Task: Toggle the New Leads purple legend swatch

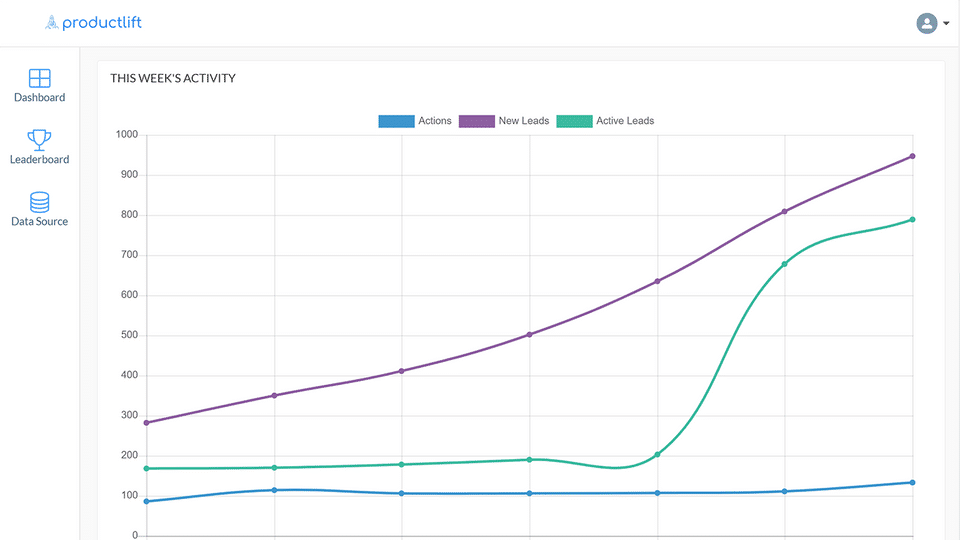Action: tap(476, 121)
